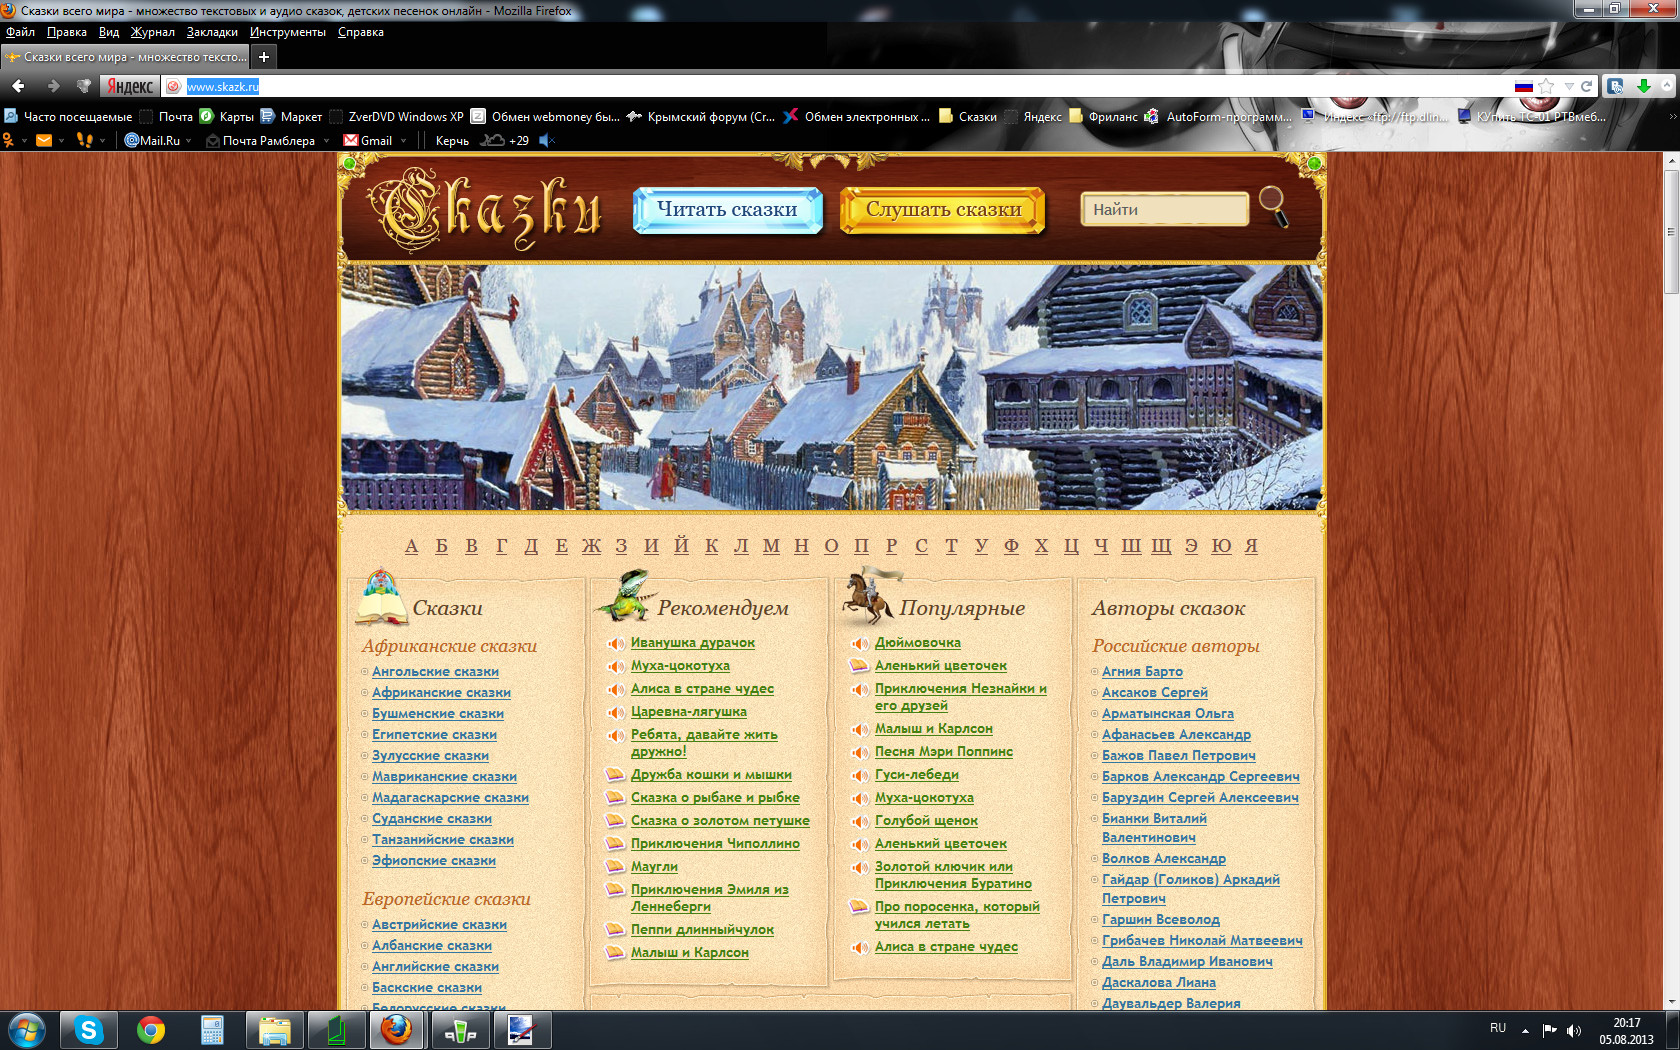1680x1050 pixels.
Task: Click the RU language indicator in the tray
Action: (x=1498, y=1028)
